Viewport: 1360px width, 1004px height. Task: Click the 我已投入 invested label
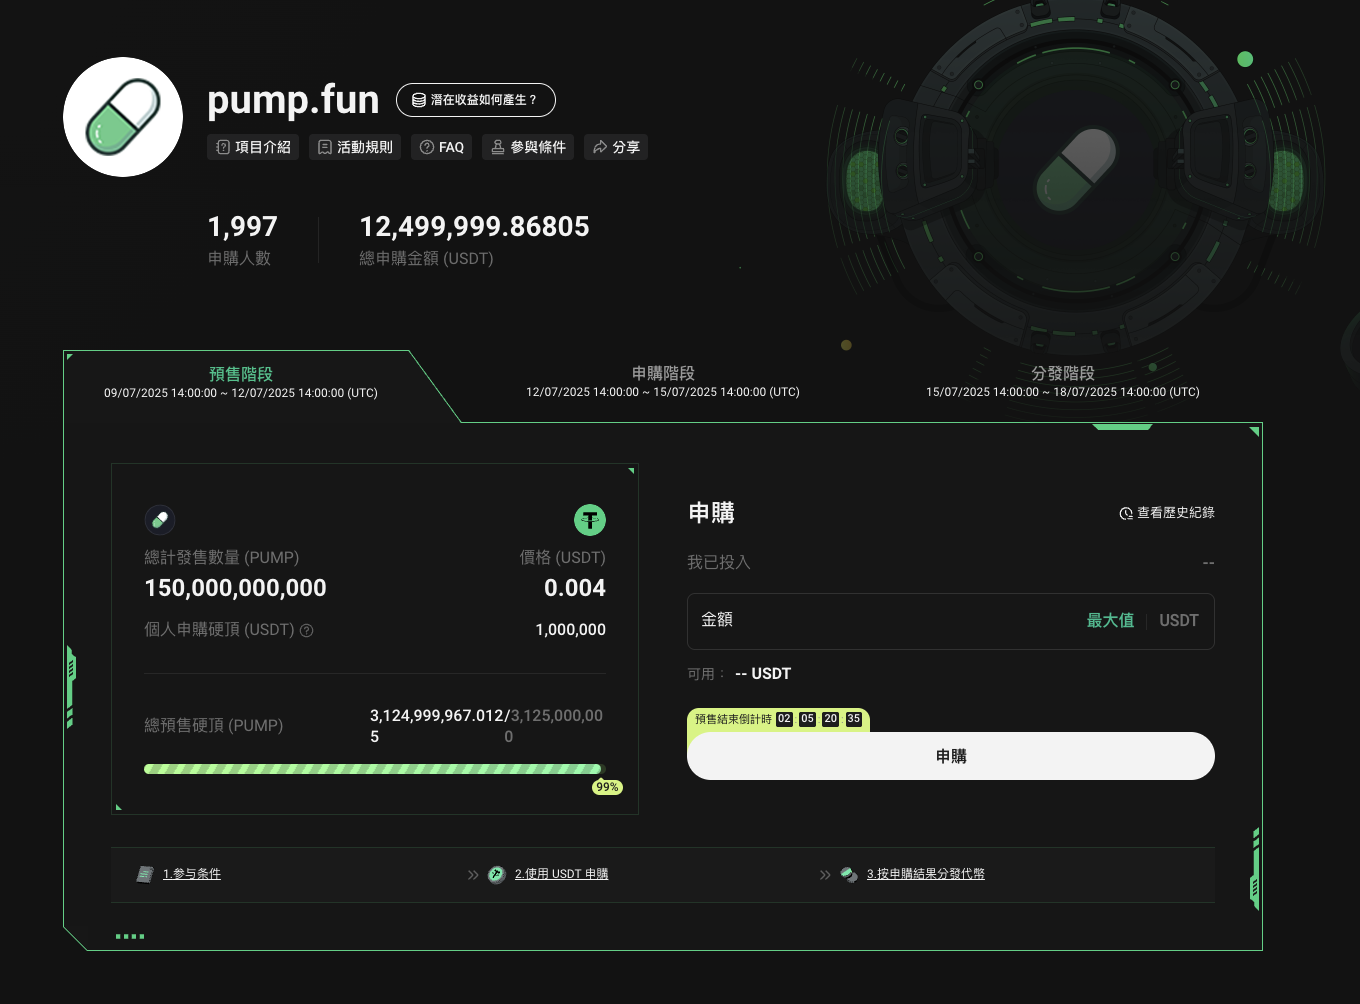click(719, 563)
